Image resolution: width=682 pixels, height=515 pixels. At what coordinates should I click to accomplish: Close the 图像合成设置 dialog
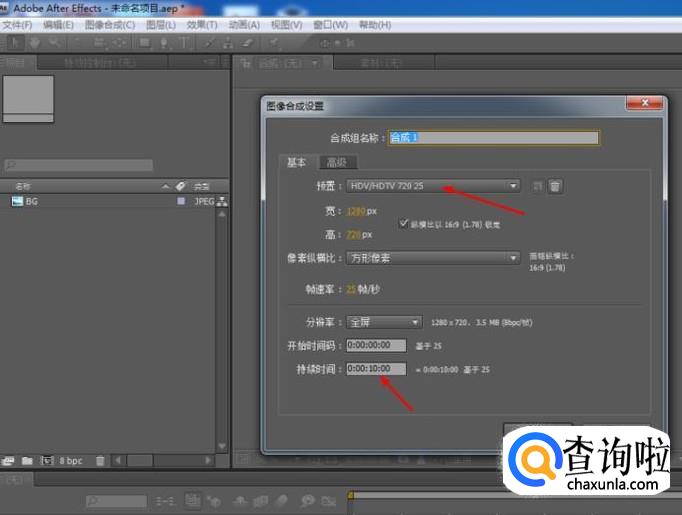click(645, 103)
